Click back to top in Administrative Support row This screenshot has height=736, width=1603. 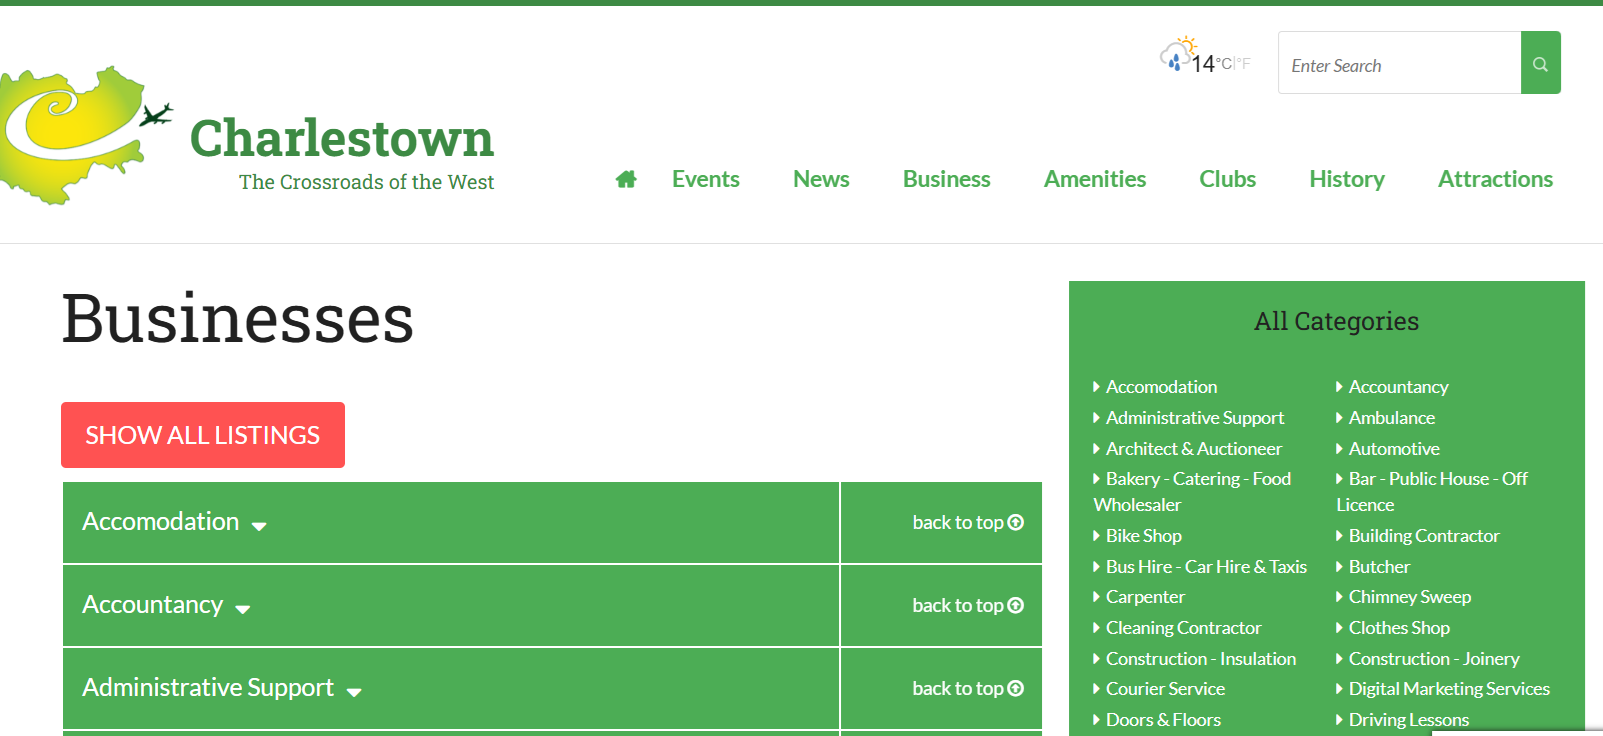[967, 689]
